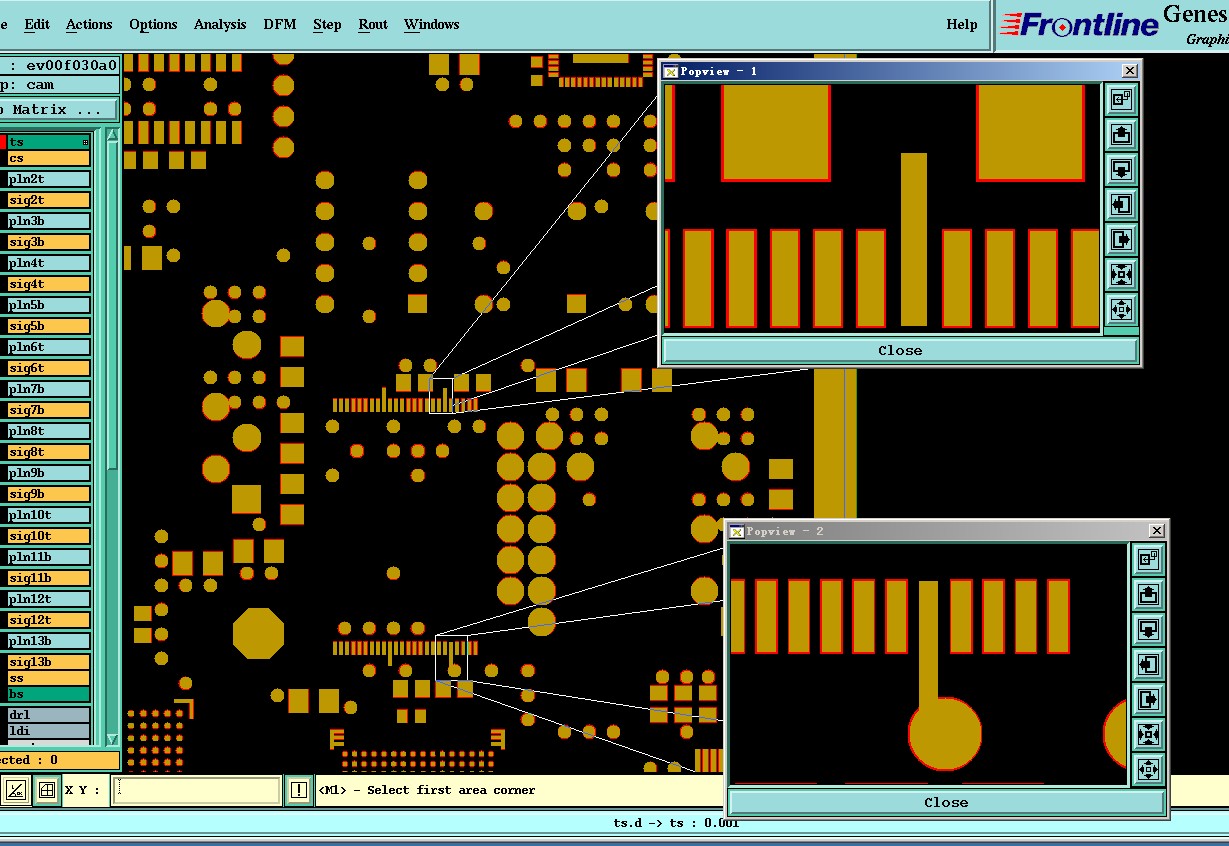Click the measure icon beside X Y
This screenshot has height=846, width=1229.
(x=15, y=790)
